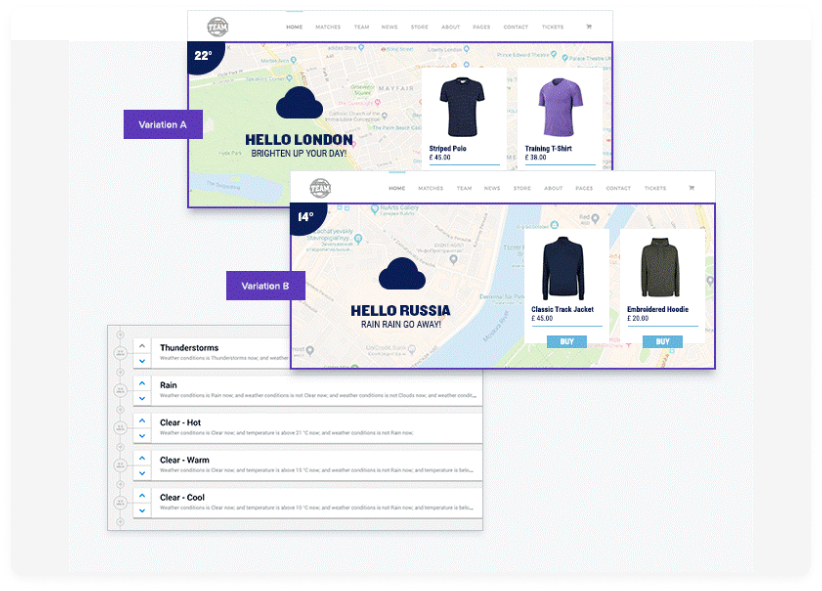The height and width of the screenshot is (591, 822).
Task: Move Clear - Cool rule down
Action: (142, 510)
